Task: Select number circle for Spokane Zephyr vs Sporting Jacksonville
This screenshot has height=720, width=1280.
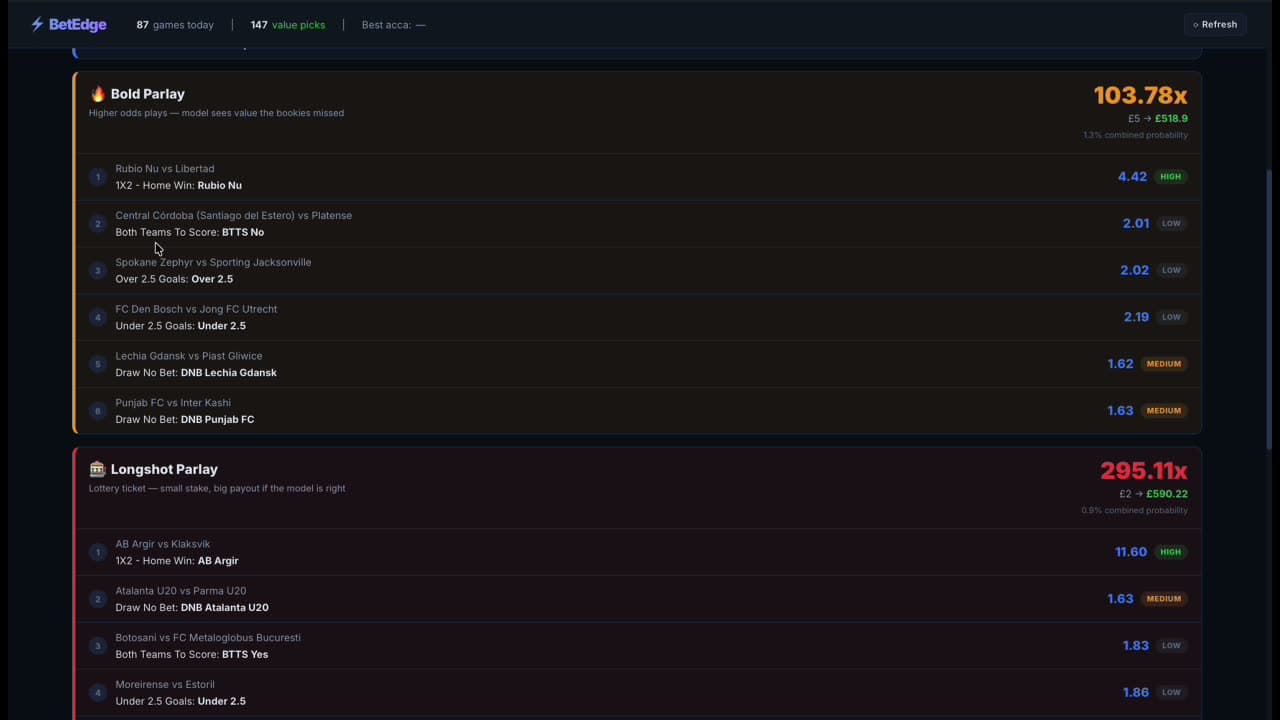Action: pos(98,270)
